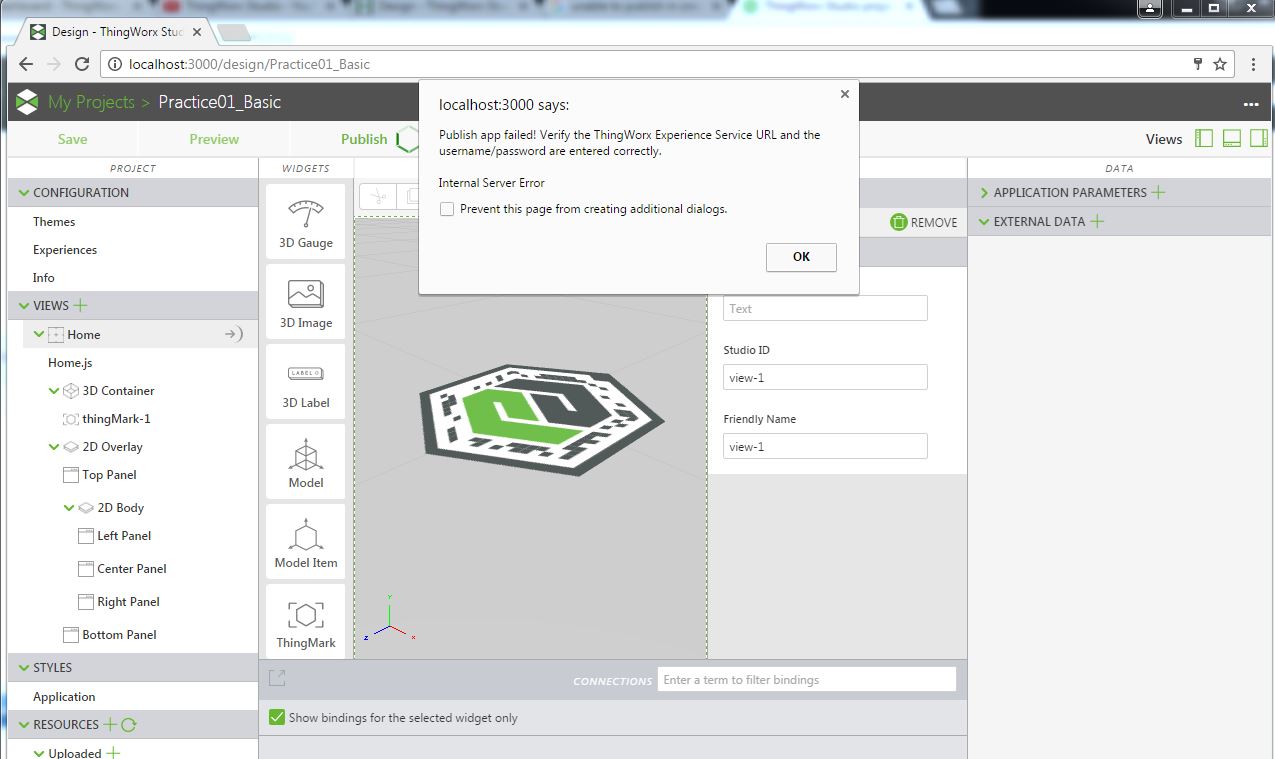Collapse the 2D Body node
Screen dimensions: 1275x759
(69, 508)
